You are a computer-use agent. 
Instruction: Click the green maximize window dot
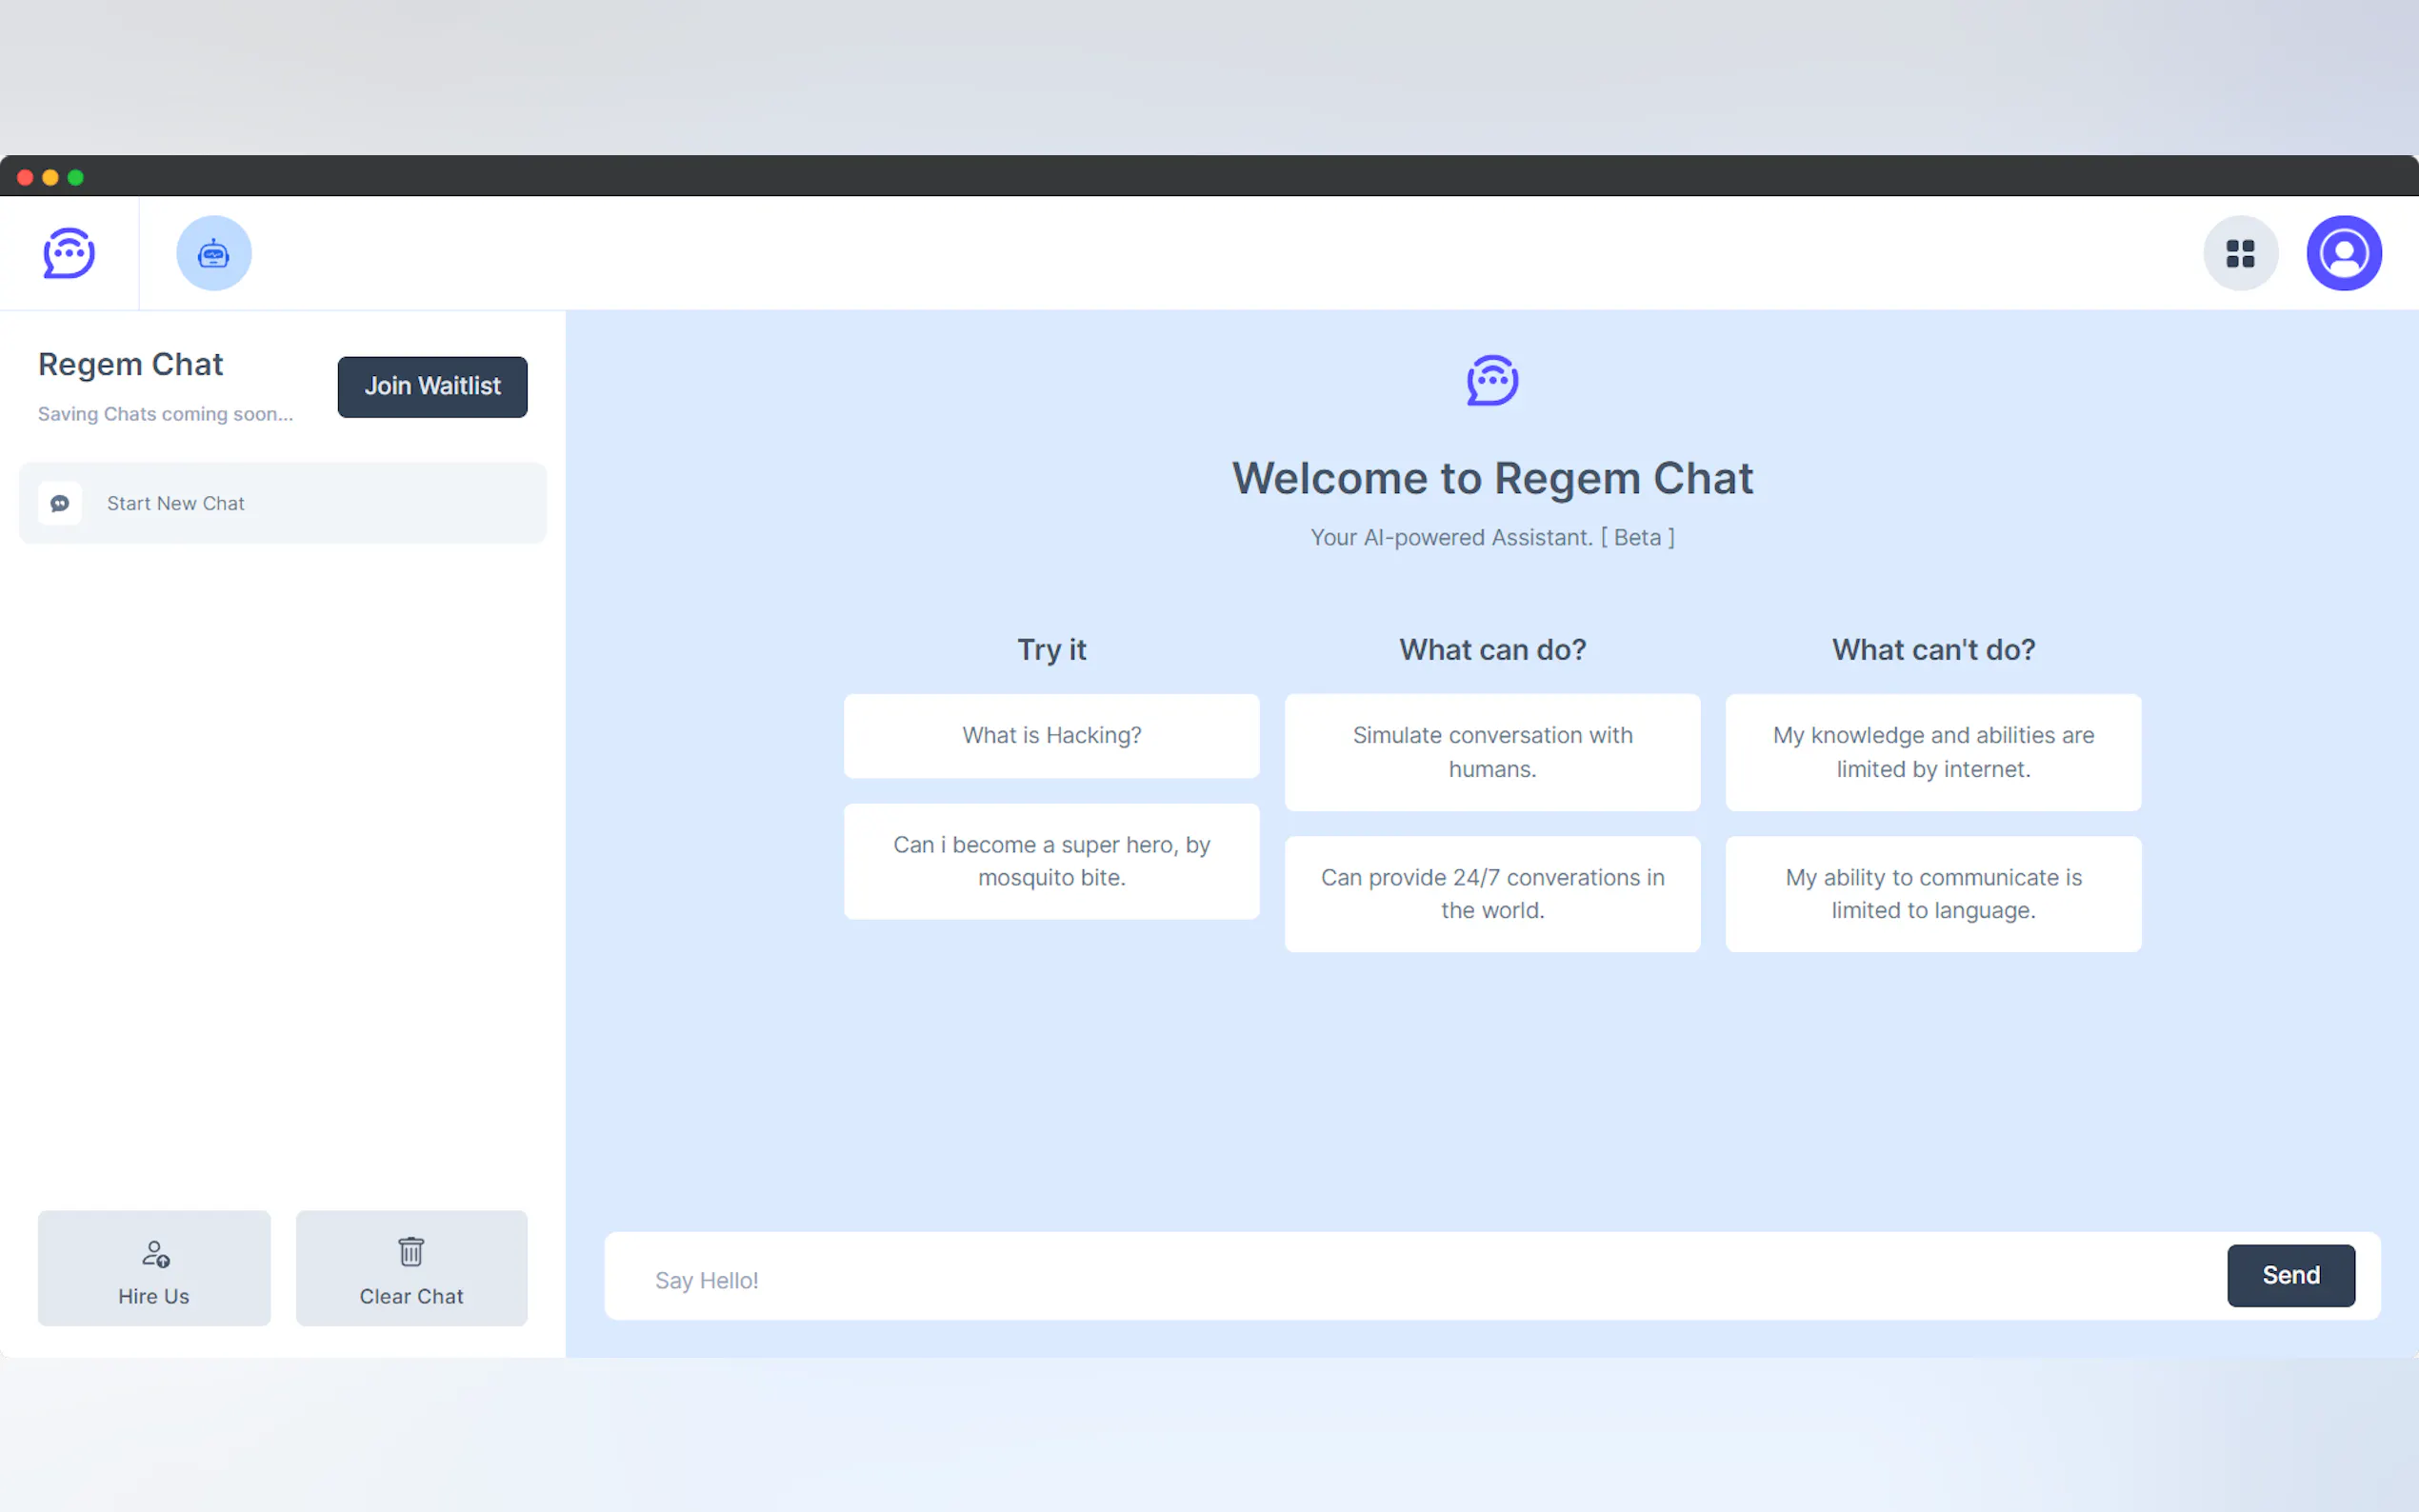tap(76, 178)
